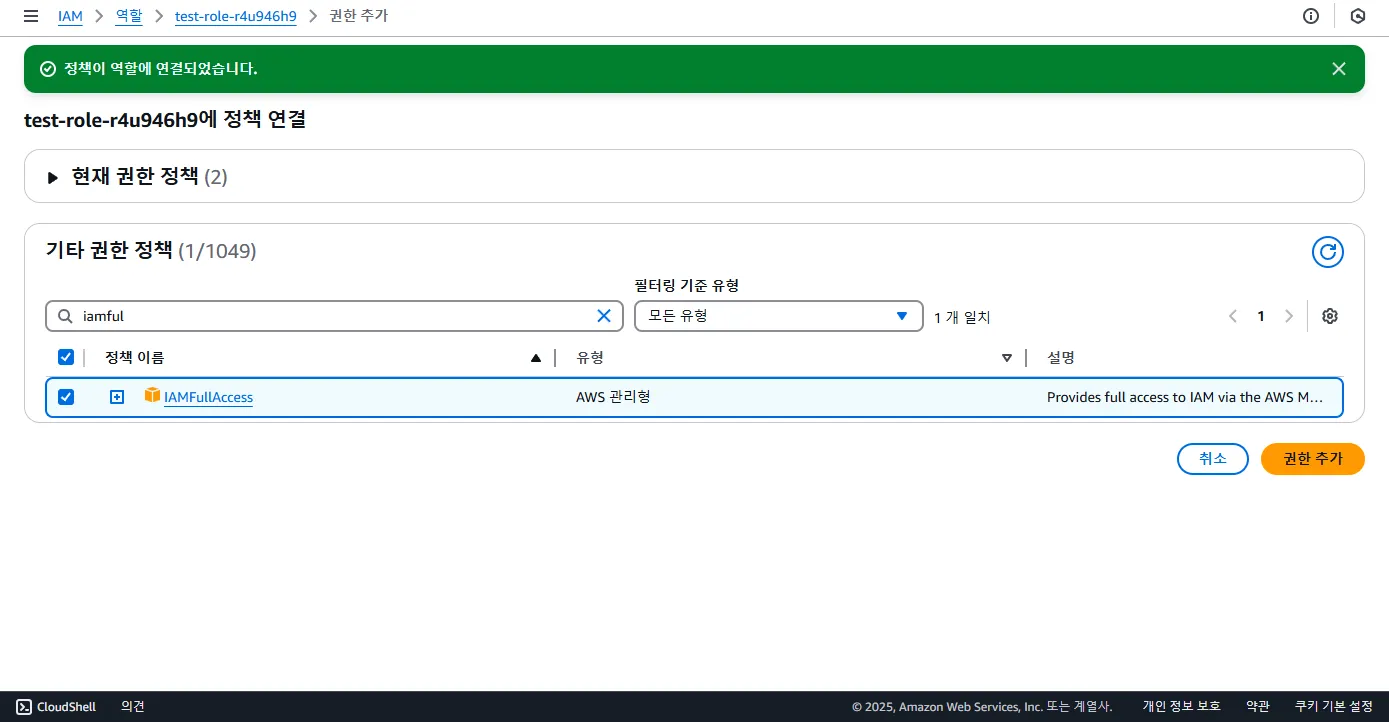The height and width of the screenshot is (722, 1389).
Task: Go to next page of policies
Action: point(1289,316)
